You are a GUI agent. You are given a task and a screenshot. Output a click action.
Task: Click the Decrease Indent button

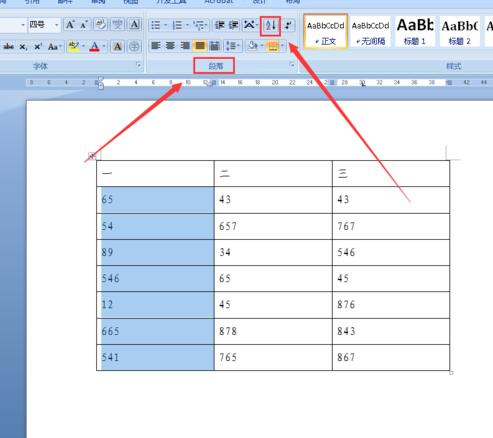219,25
